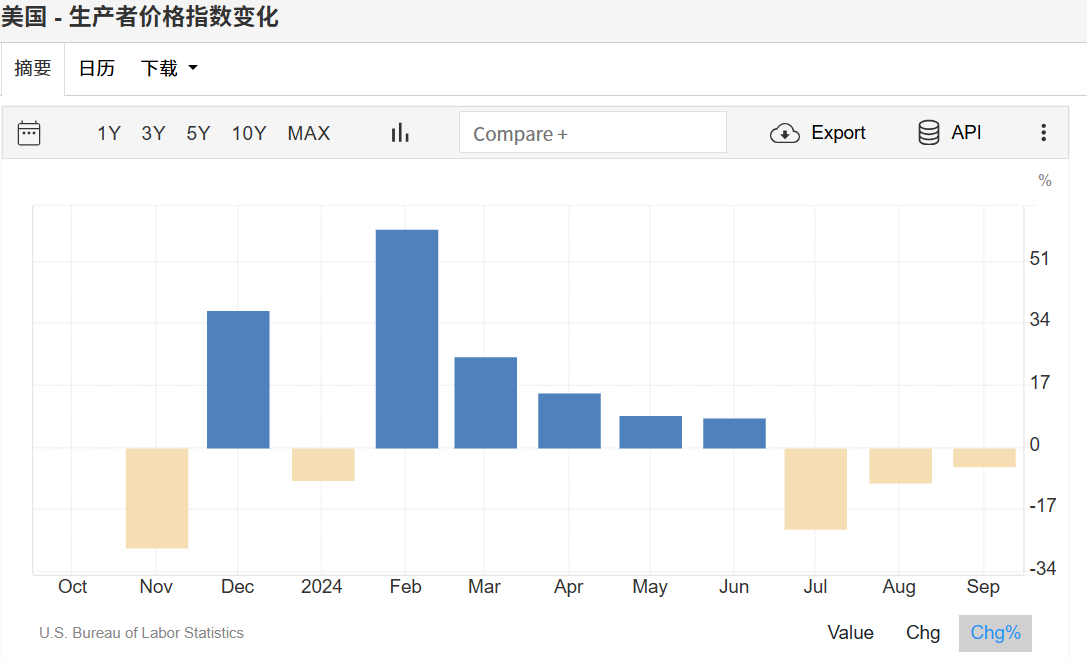Open the 日历 tab
Viewport: 1087px width, 660px height.
click(97, 68)
